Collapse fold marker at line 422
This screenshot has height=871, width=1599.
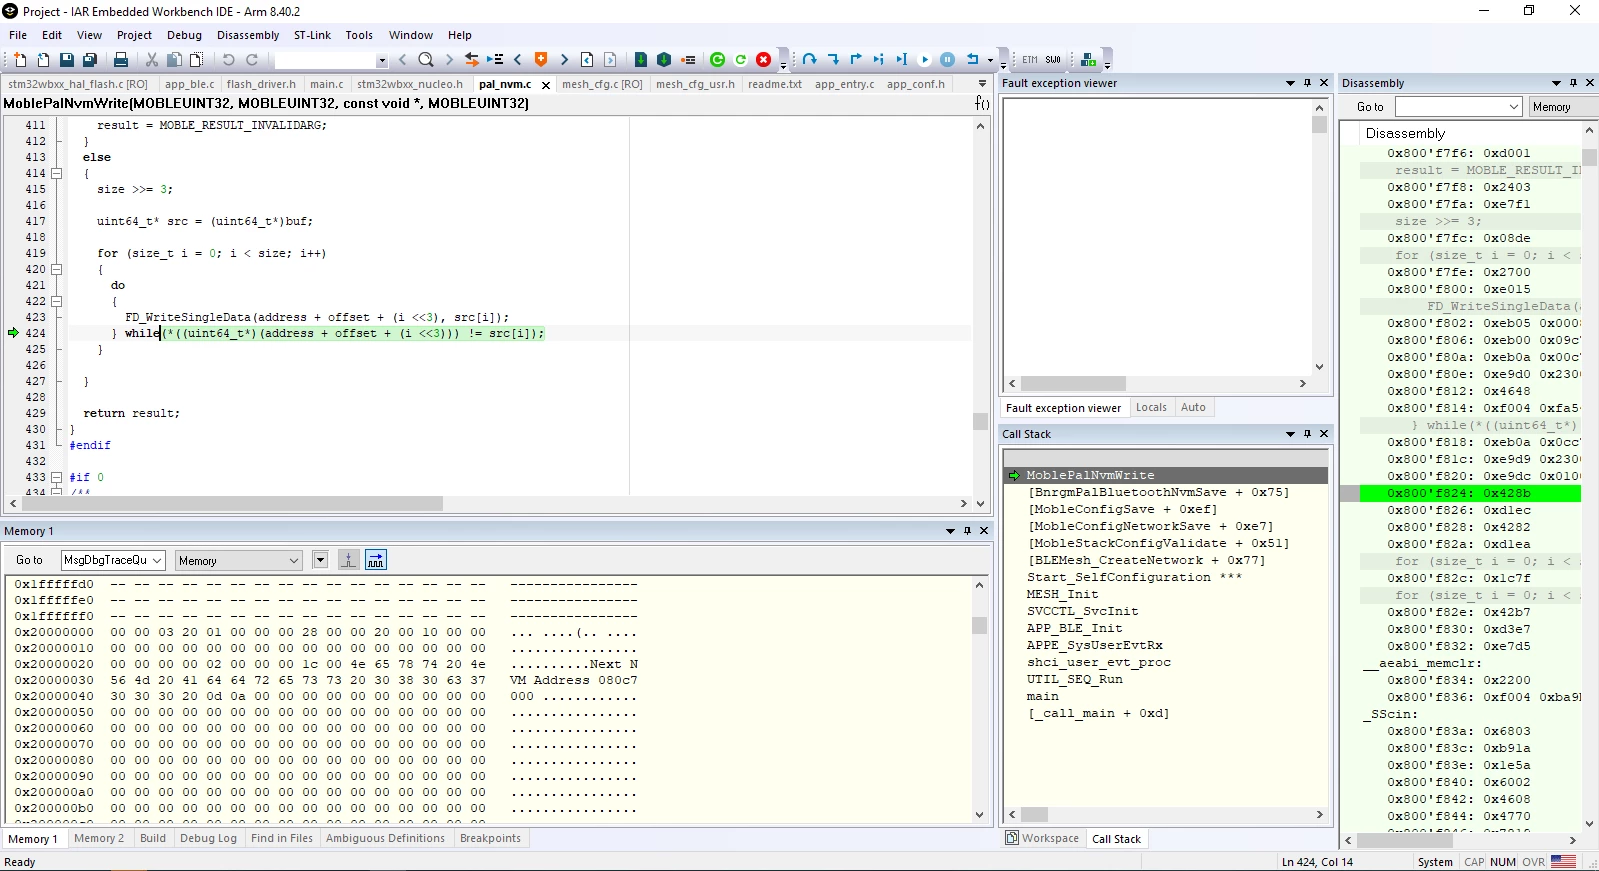57,301
